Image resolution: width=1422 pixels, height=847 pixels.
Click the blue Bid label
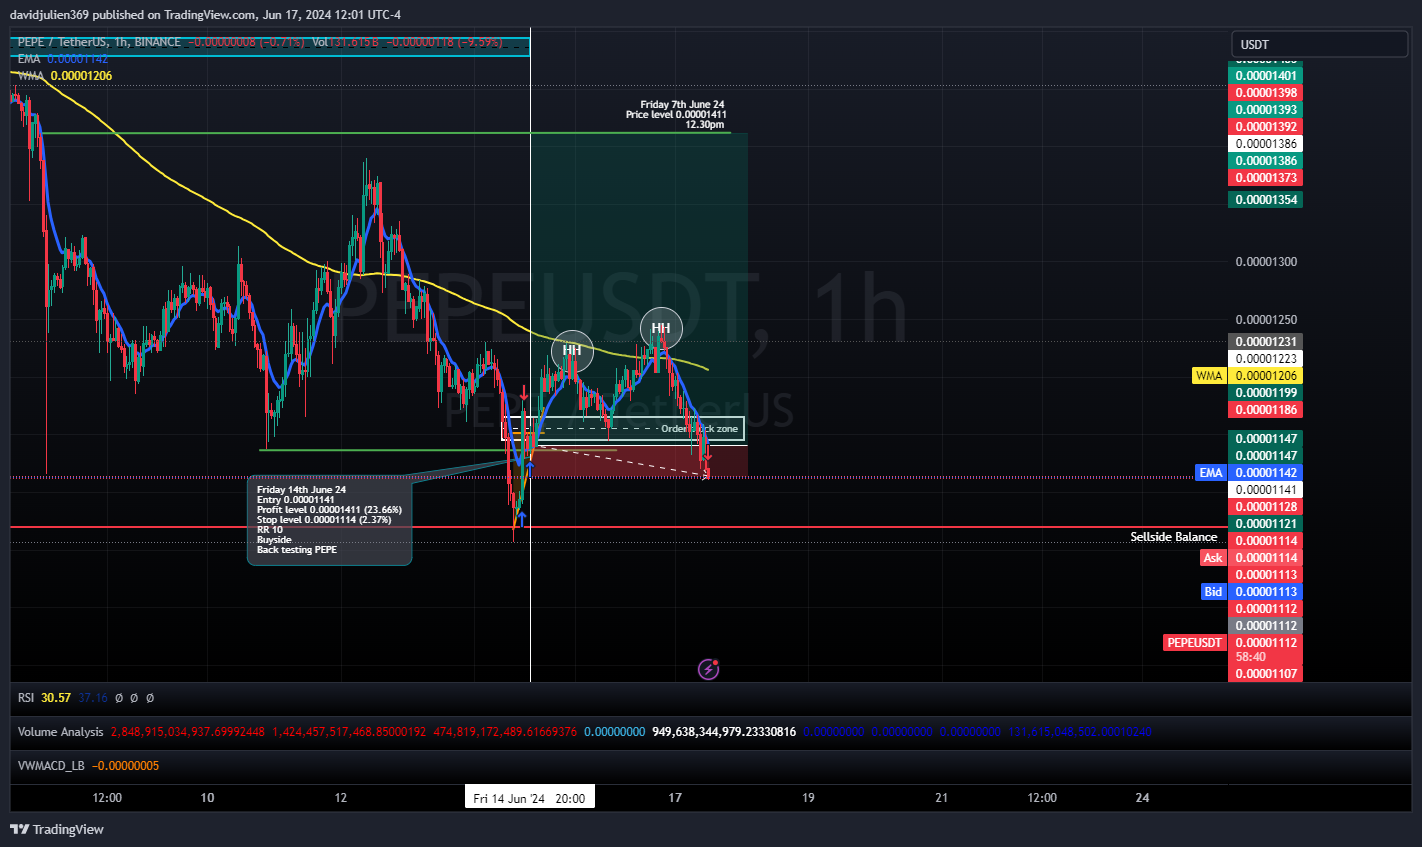[1213, 592]
